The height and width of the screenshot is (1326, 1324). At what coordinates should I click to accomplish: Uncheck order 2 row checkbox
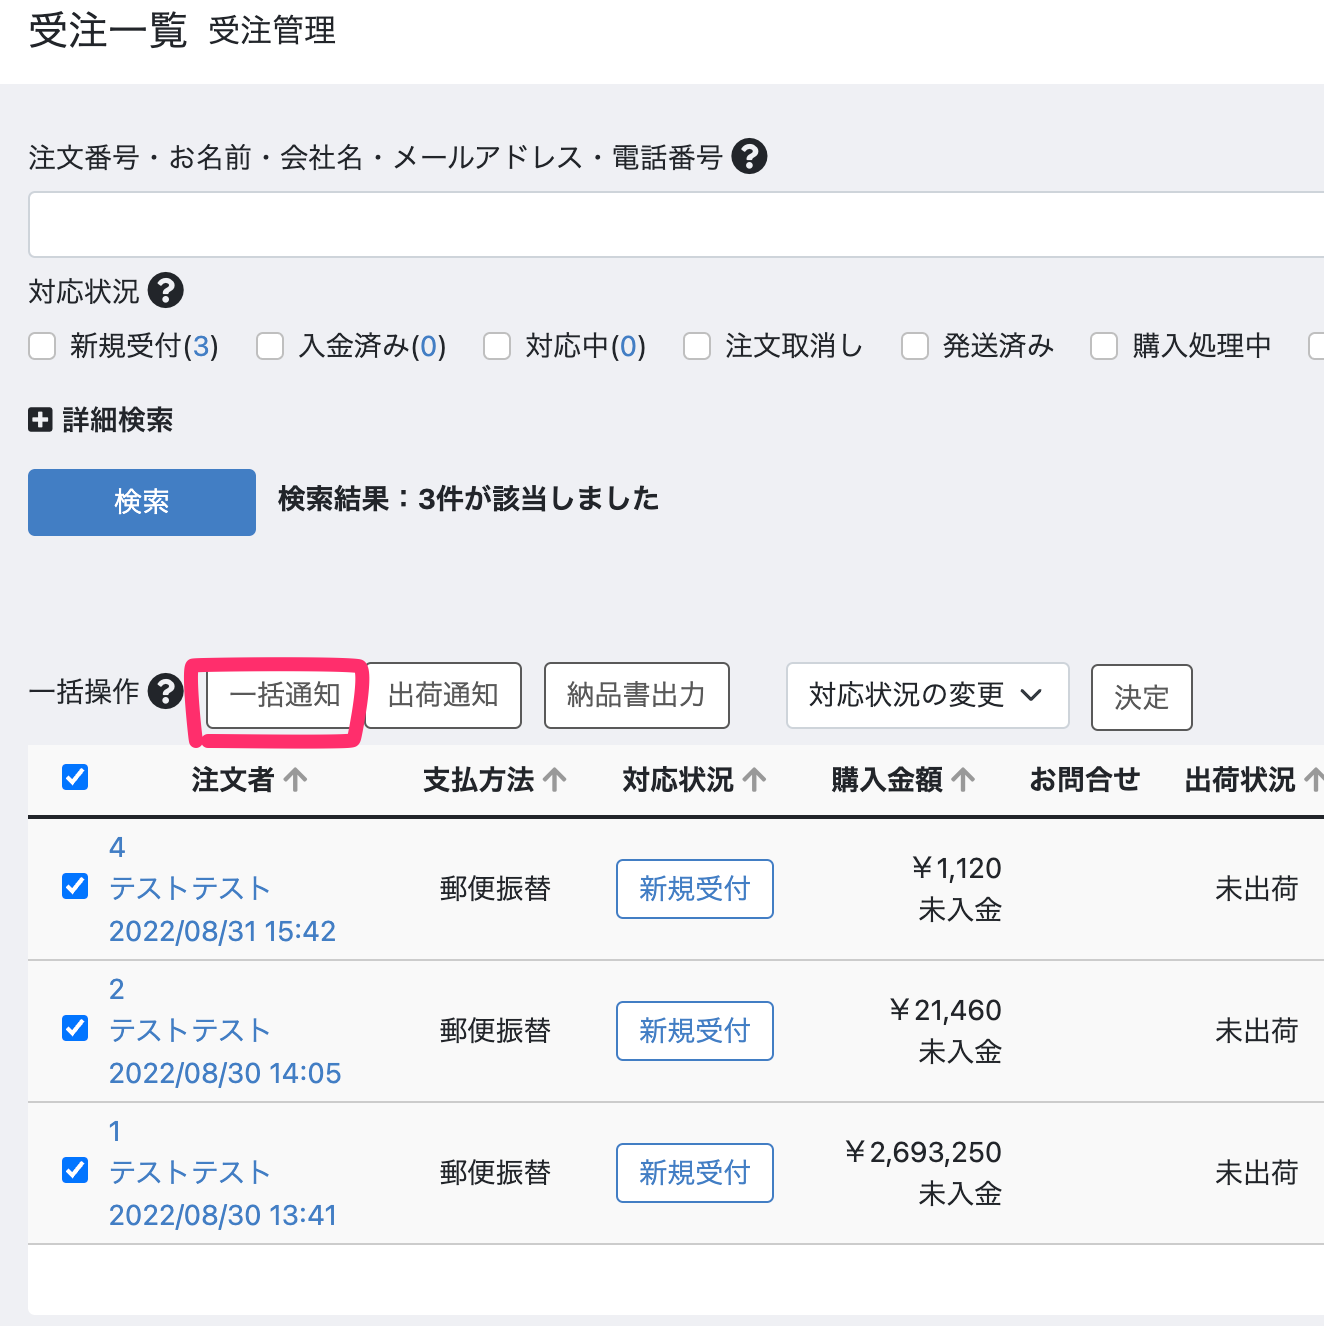[x=75, y=1028]
